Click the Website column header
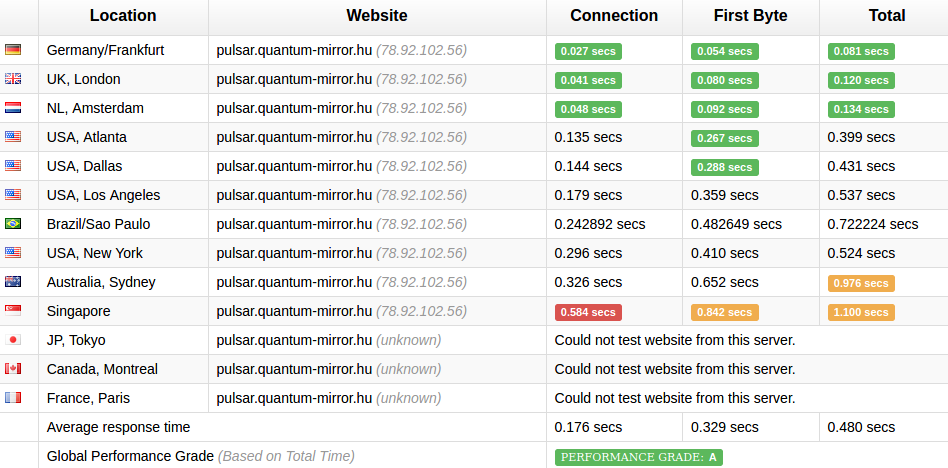 pos(377,16)
